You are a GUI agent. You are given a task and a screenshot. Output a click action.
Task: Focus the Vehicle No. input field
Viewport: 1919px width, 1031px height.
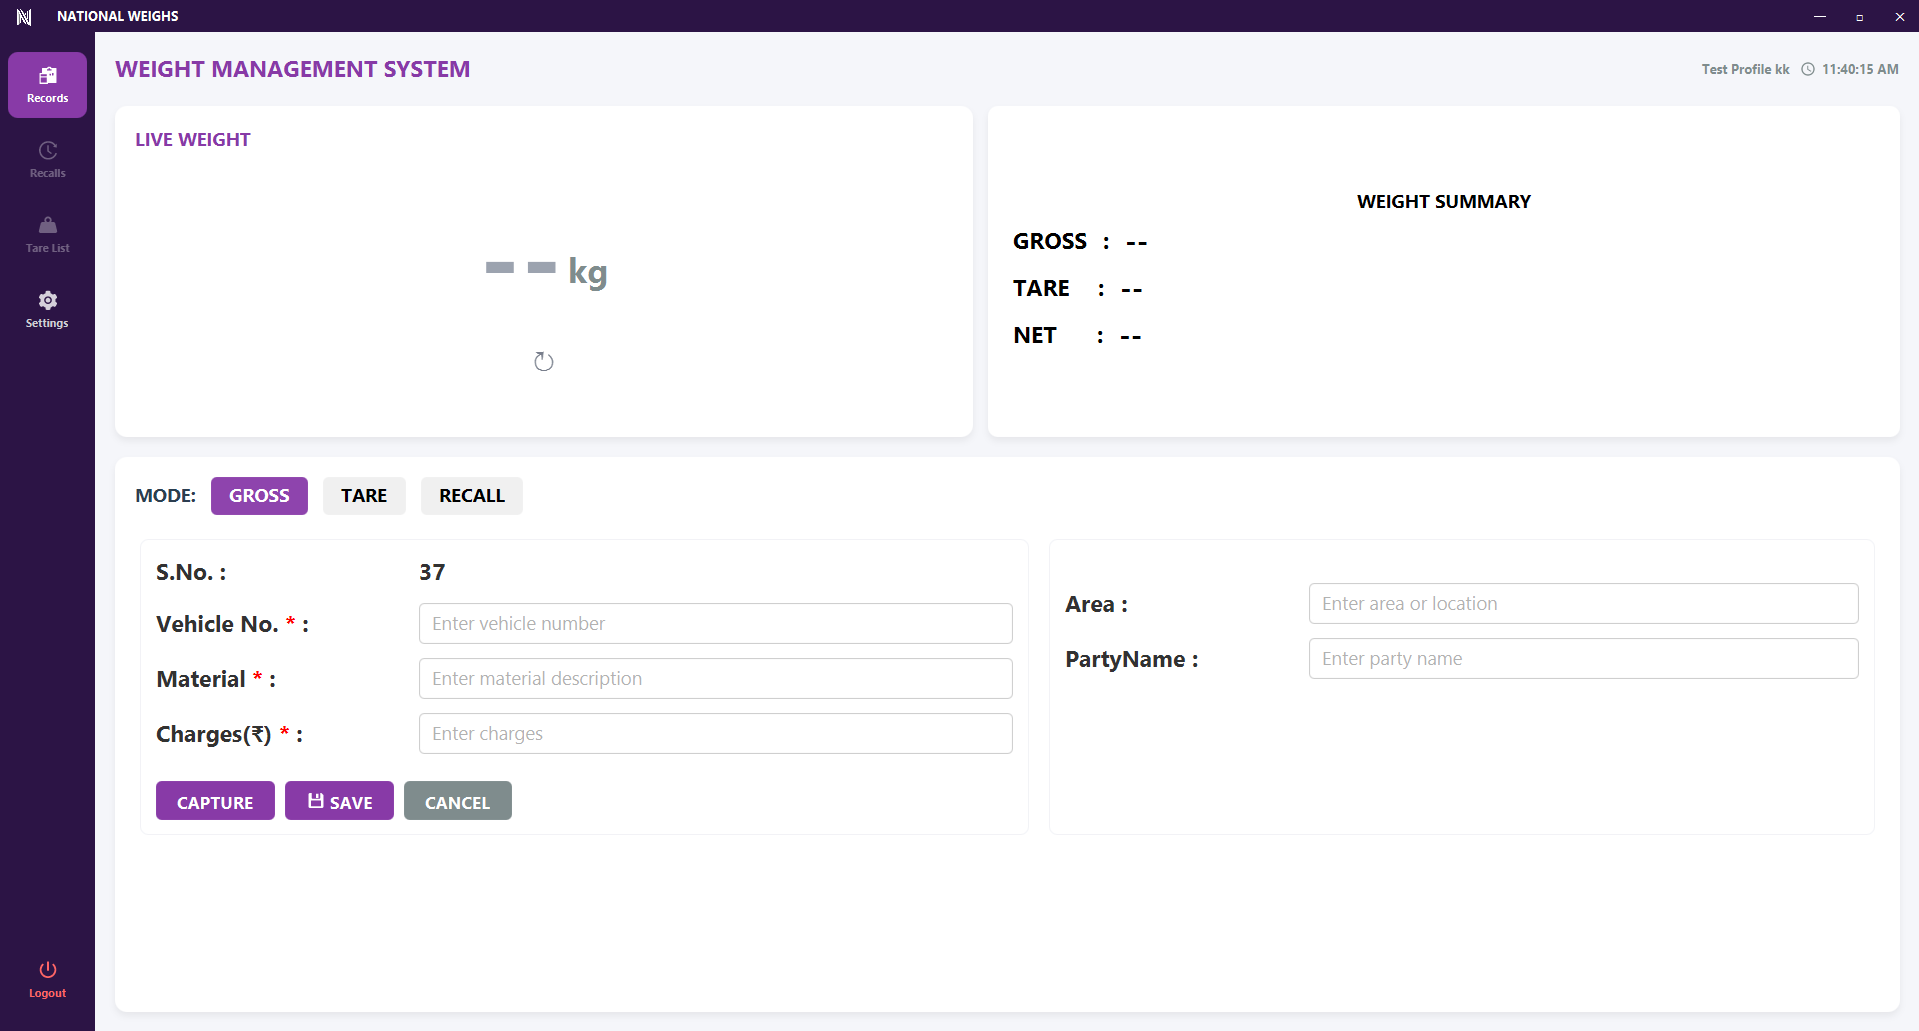[x=716, y=624]
